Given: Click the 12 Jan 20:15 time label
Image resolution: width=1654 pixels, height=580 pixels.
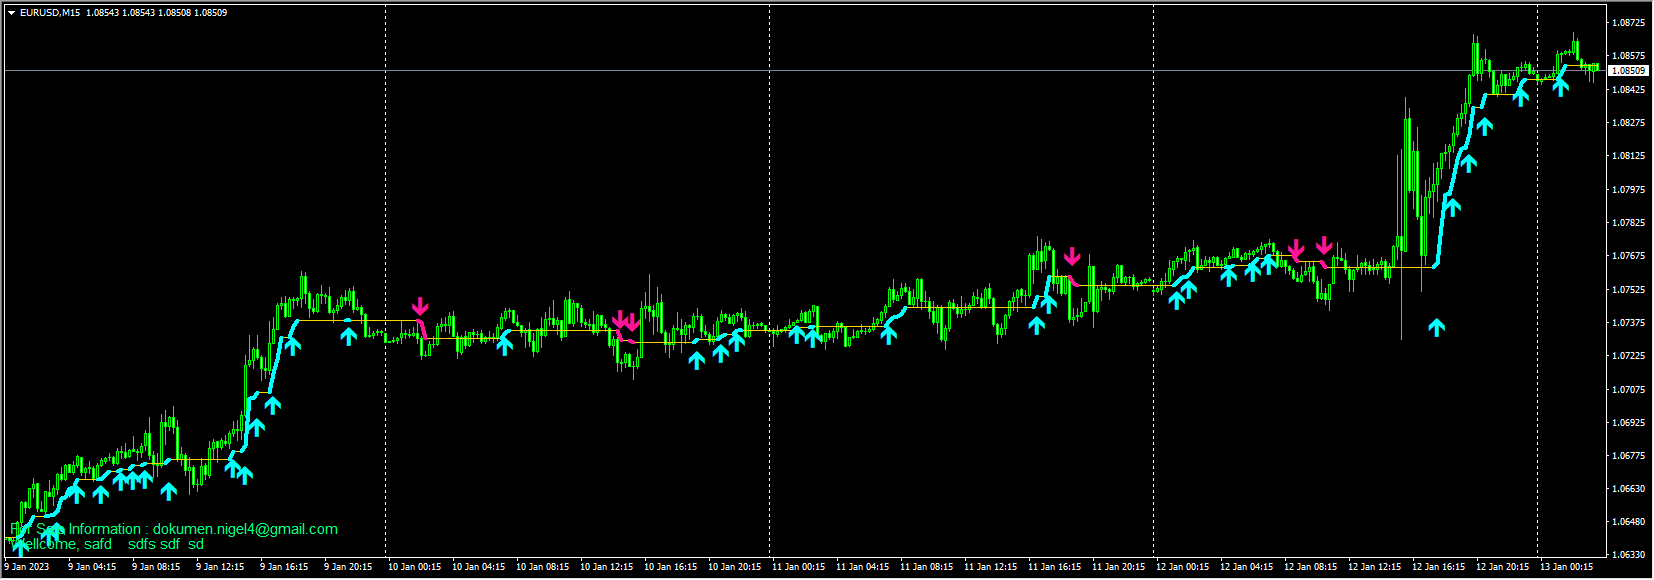Looking at the screenshot, I should (1502, 567).
